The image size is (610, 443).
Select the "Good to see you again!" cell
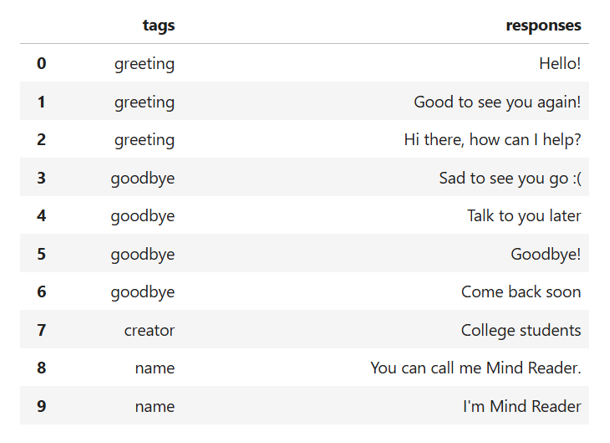[x=497, y=102]
